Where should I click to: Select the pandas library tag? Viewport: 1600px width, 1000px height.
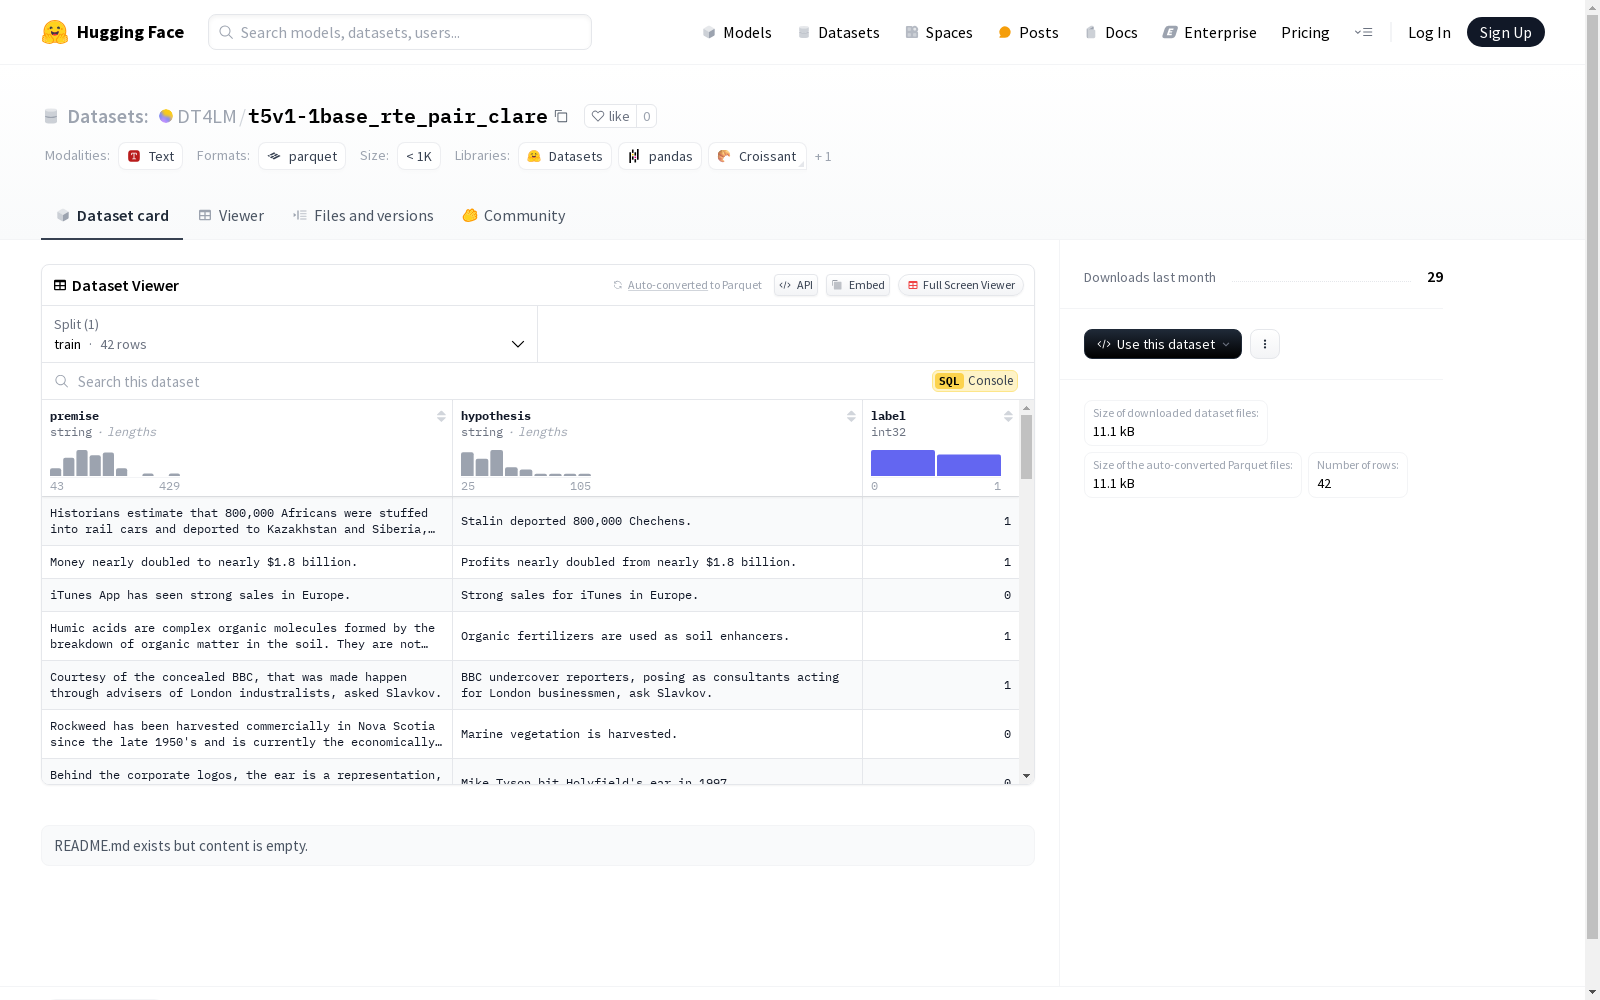tap(660, 156)
